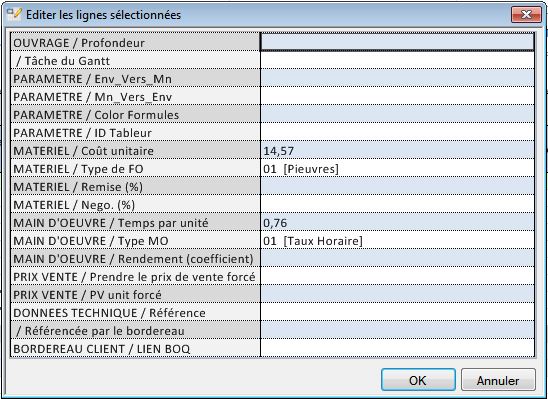Click the BORDEREAU CLIENT / LIEN BOQ label
This screenshot has width=548, height=399.
[102, 349]
